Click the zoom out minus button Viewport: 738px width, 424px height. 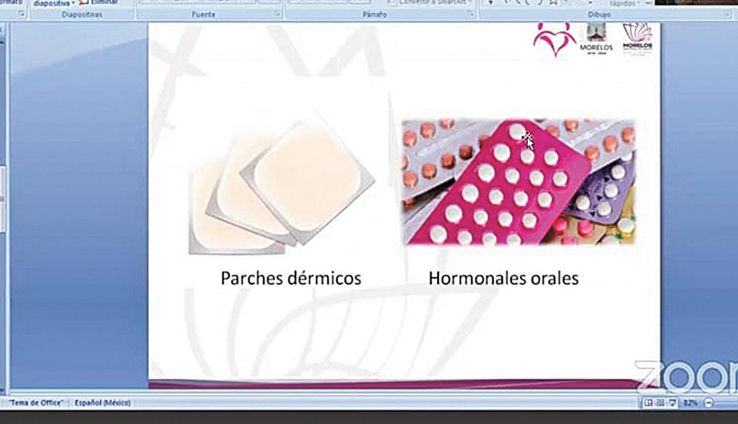click(x=708, y=402)
